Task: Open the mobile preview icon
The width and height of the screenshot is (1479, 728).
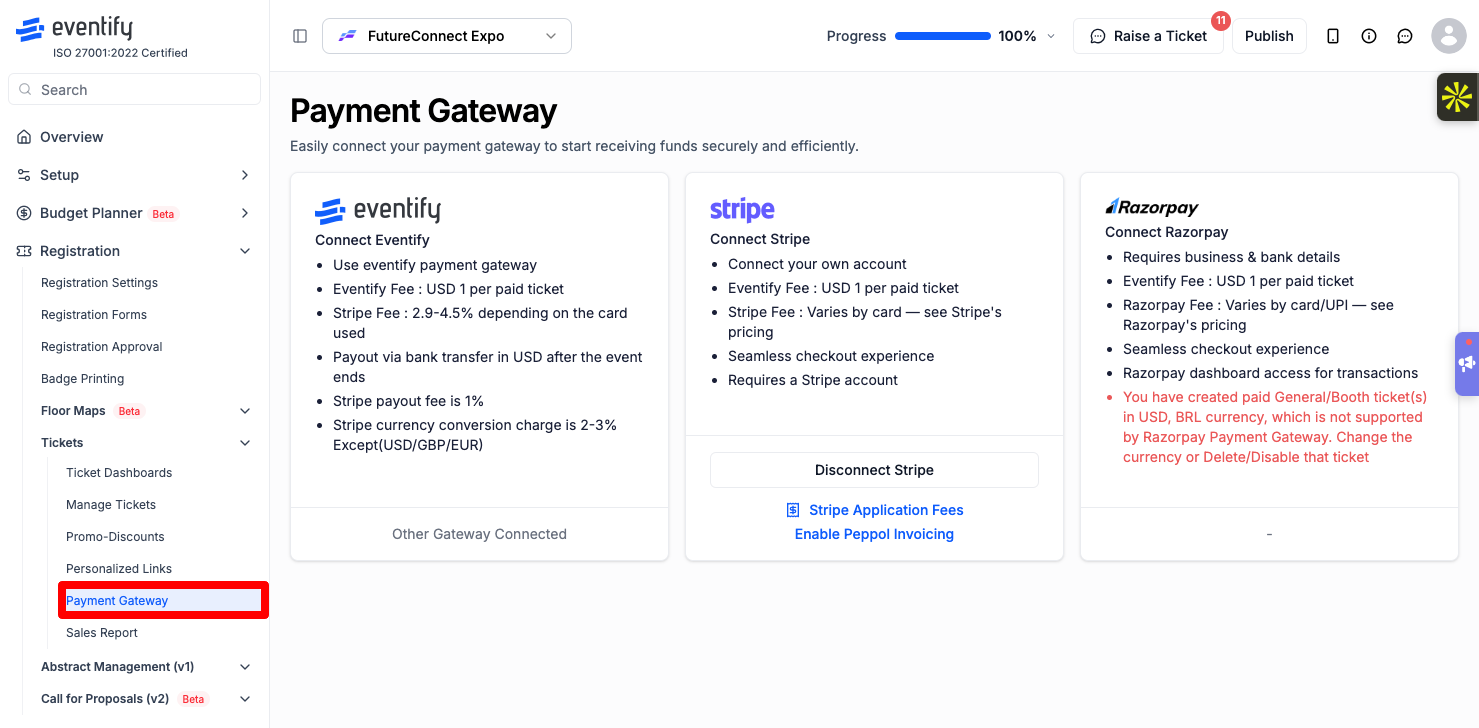Action: [x=1333, y=36]
